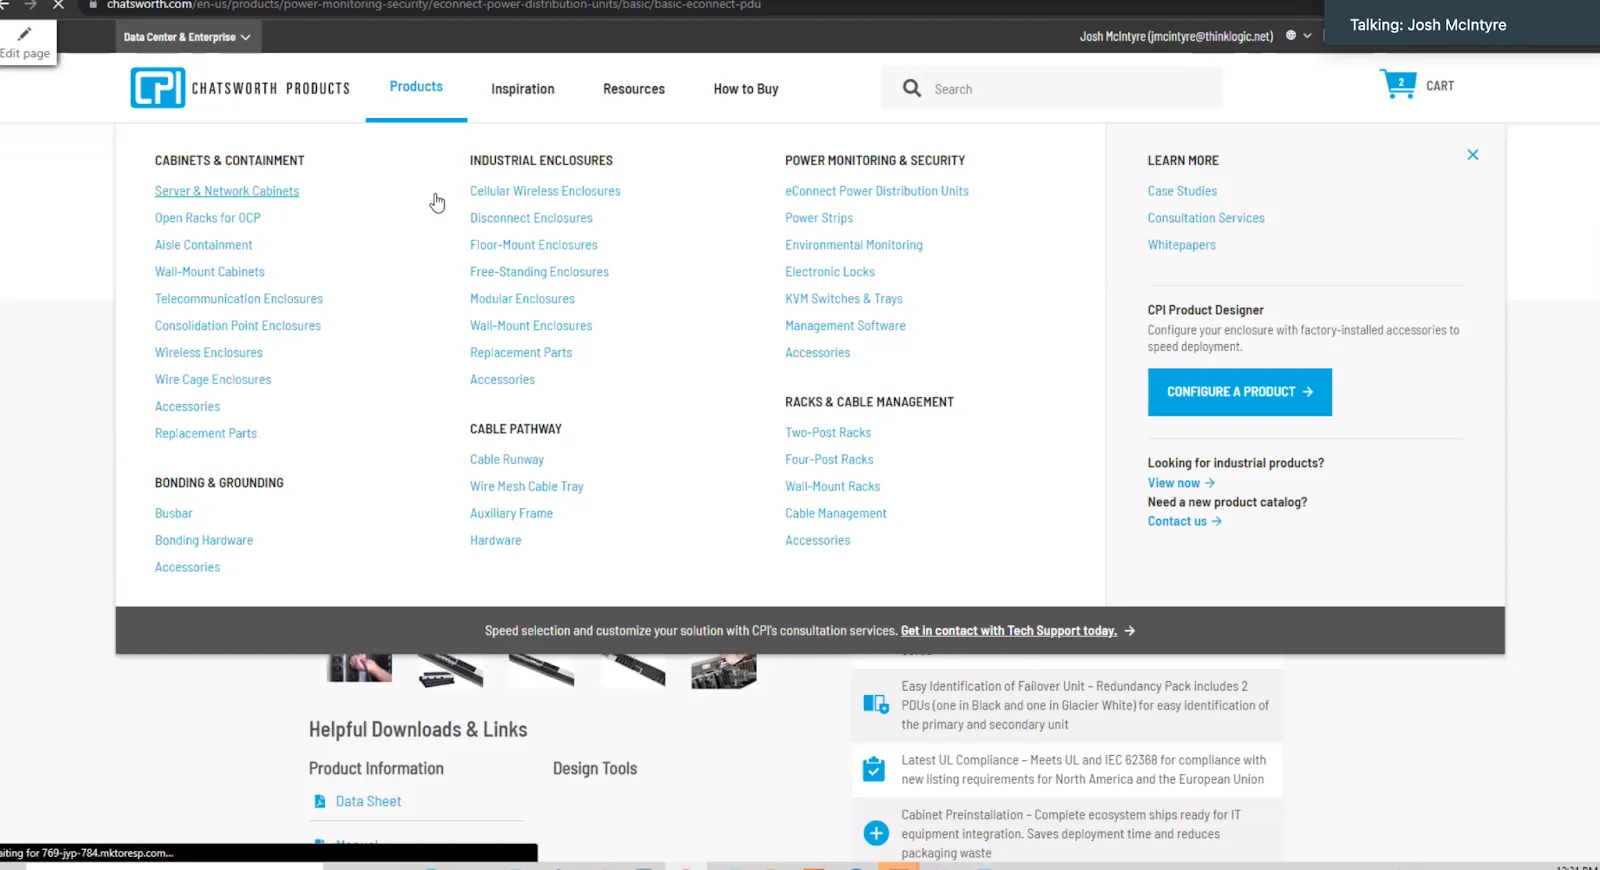Open the Data Sheet download link
Viewport: 1600px width, 870px height.
[368, 802]
